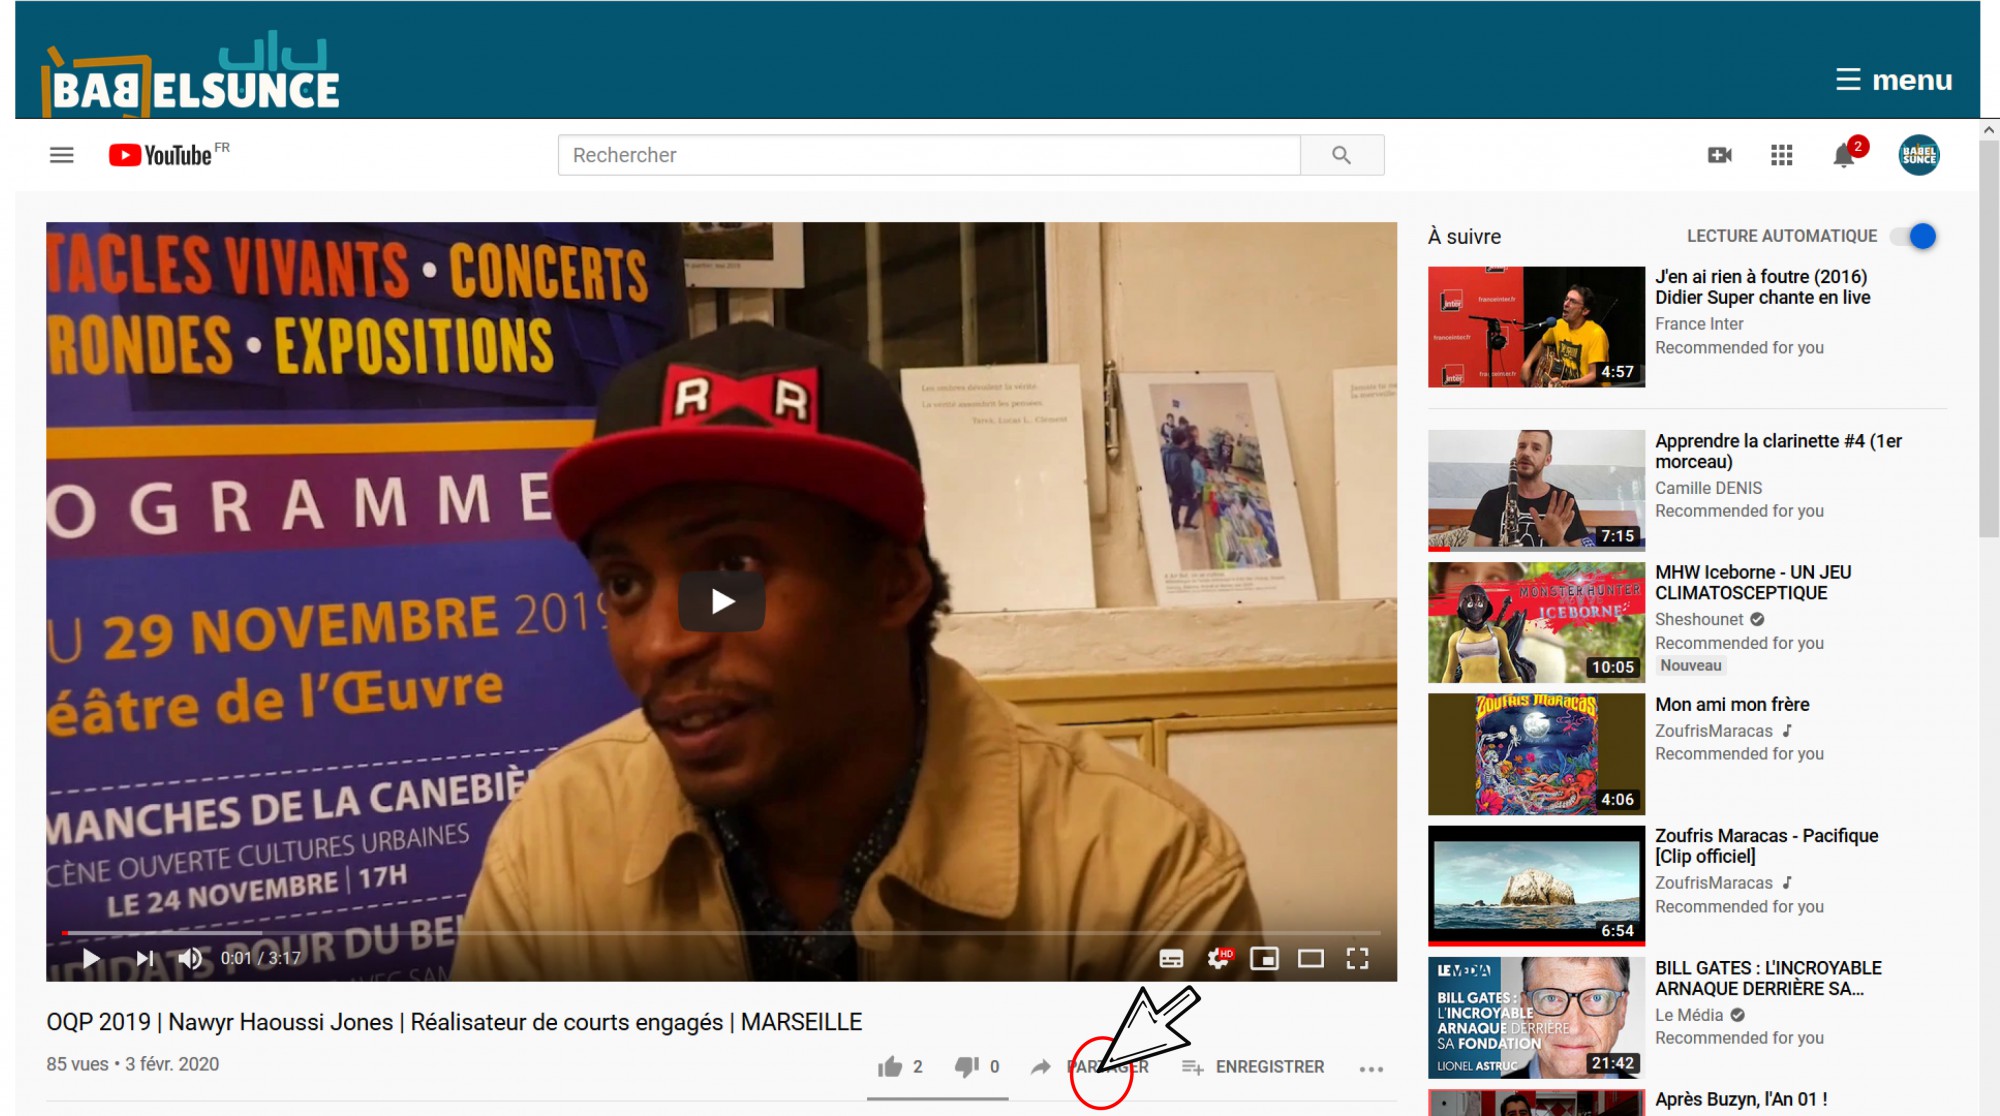The image size is (2000, 1116).
Task: Enable miniplayer mode
Action: 1264,959
